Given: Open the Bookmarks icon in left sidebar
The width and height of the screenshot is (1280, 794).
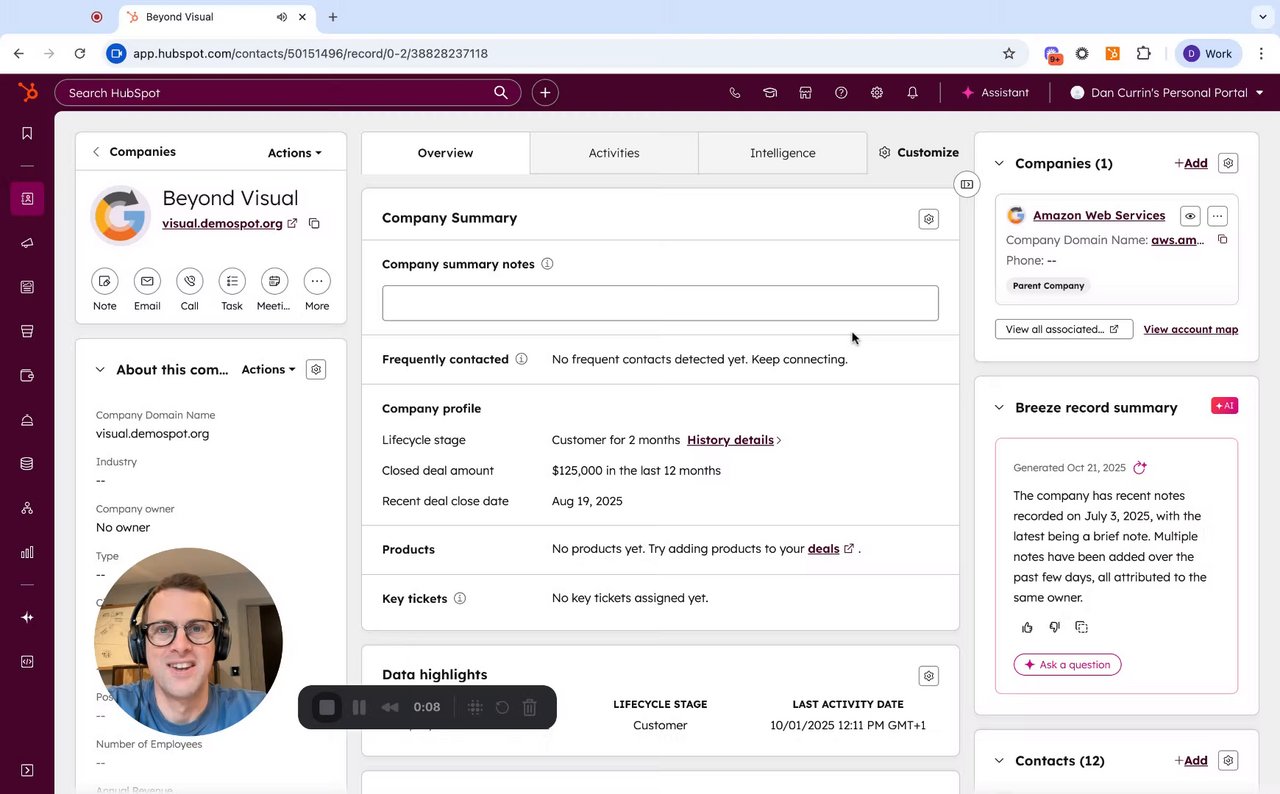Looking at the screenshot, I should click(27, 133).
